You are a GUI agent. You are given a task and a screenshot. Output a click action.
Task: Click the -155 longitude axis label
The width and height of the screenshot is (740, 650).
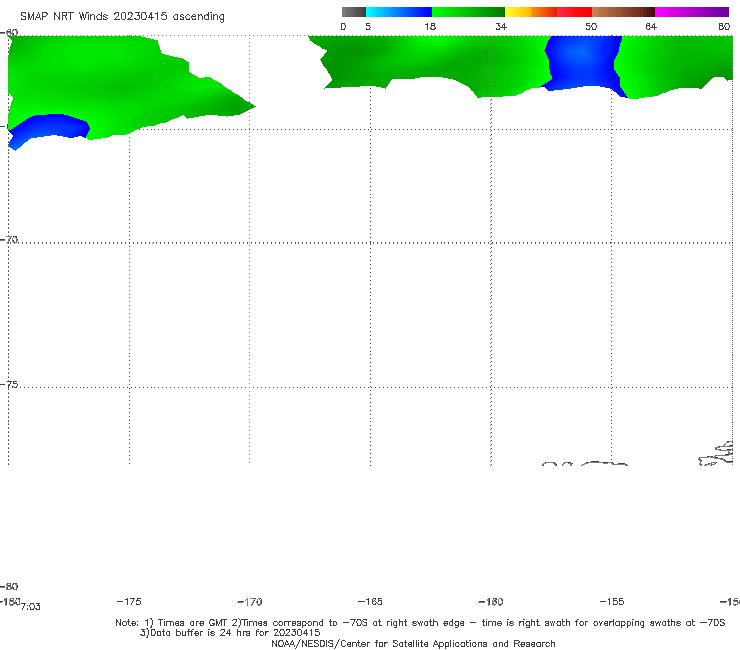click(x=612, y=602)
